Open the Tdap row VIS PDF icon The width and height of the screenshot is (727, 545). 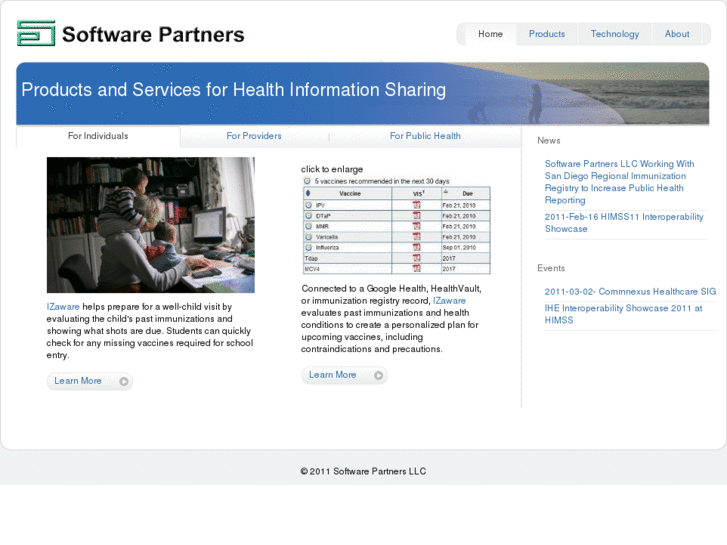(416, 258)
